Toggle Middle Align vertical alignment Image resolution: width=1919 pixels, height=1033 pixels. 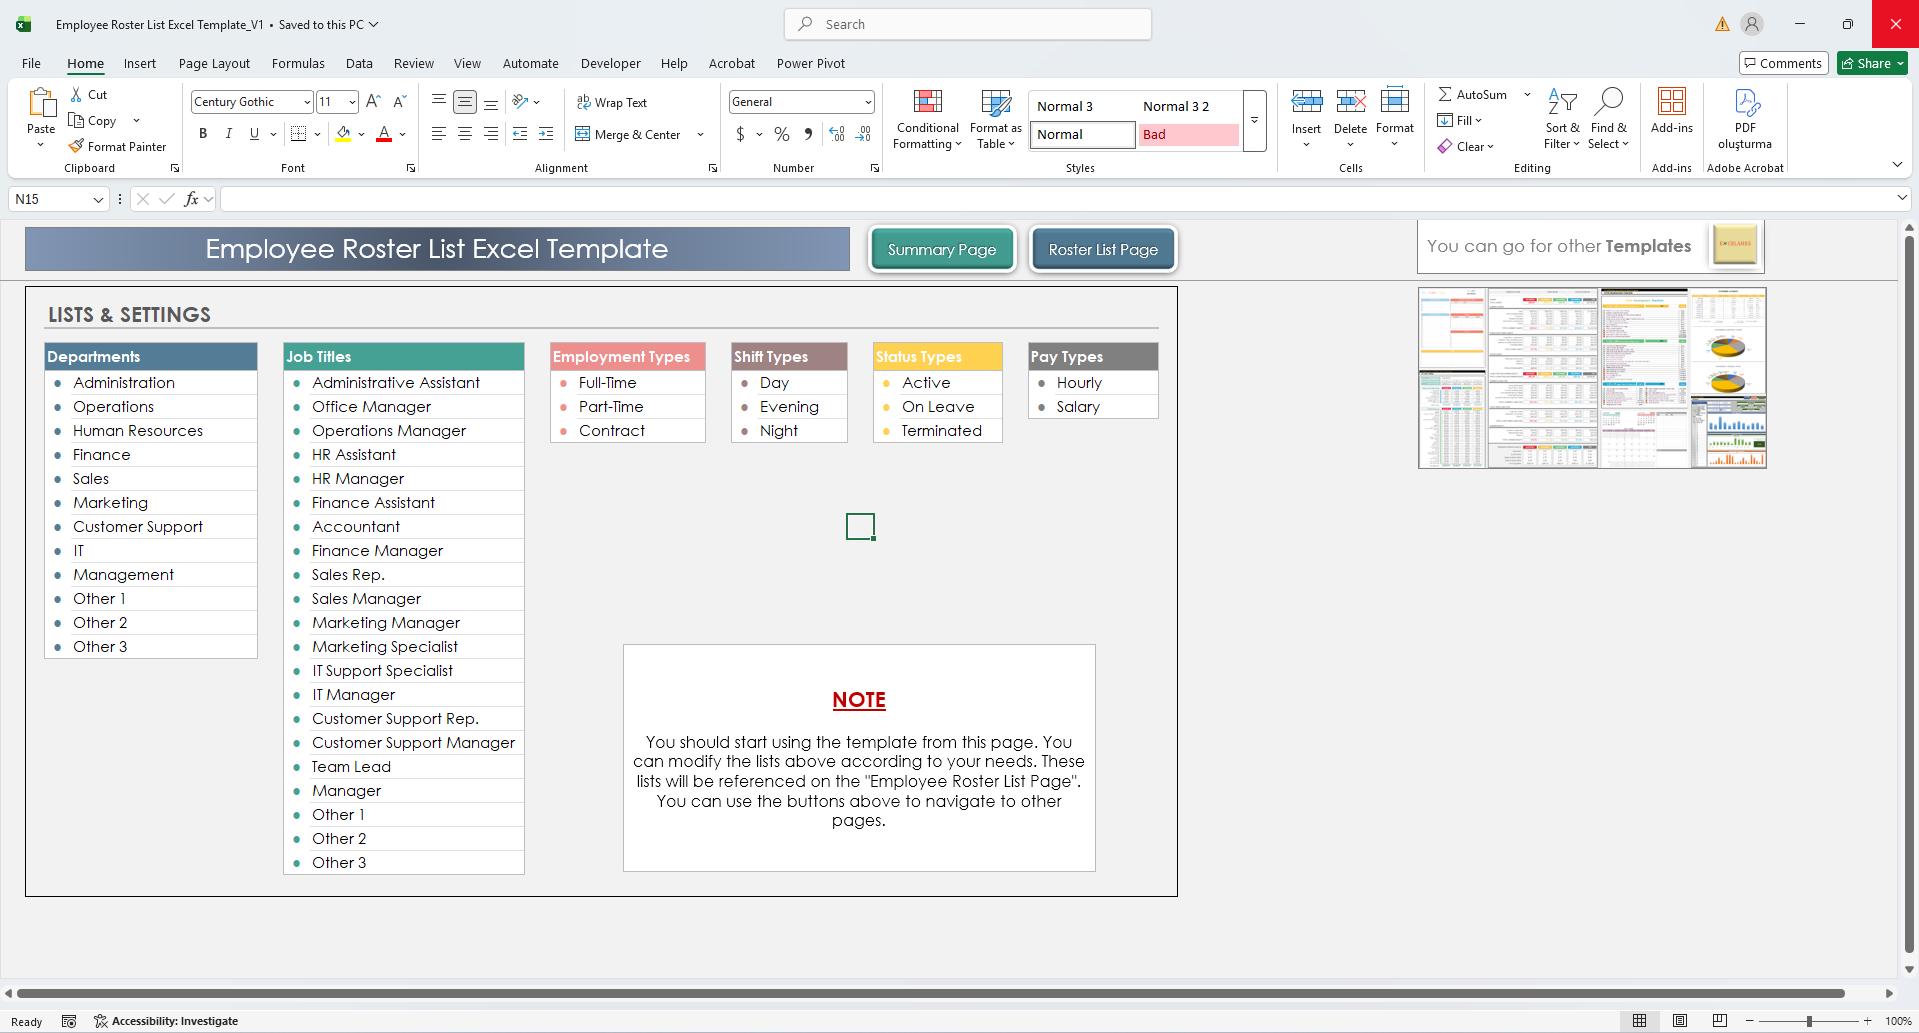pyautogui.click(x=464, y=101)
